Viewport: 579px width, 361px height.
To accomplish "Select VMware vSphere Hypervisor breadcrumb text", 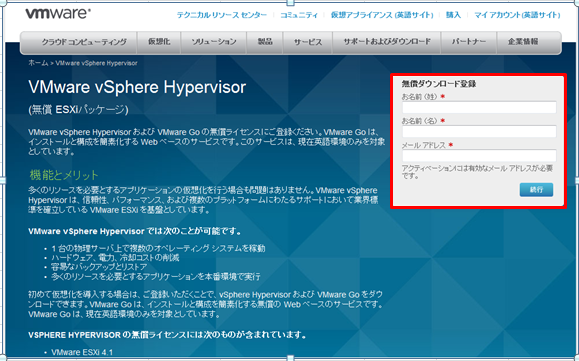I will click(x=96, y=63).
